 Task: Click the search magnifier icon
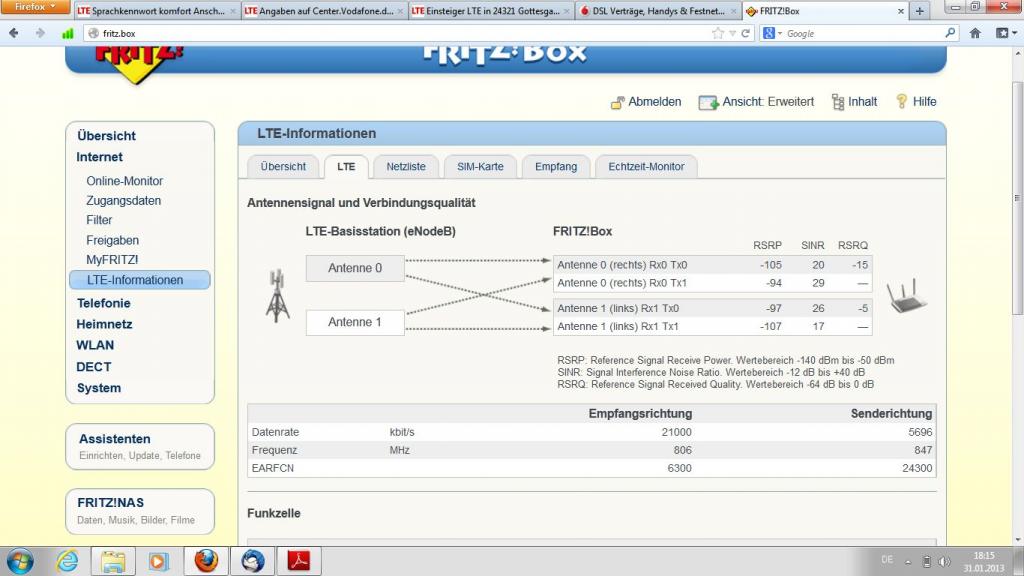950,33
